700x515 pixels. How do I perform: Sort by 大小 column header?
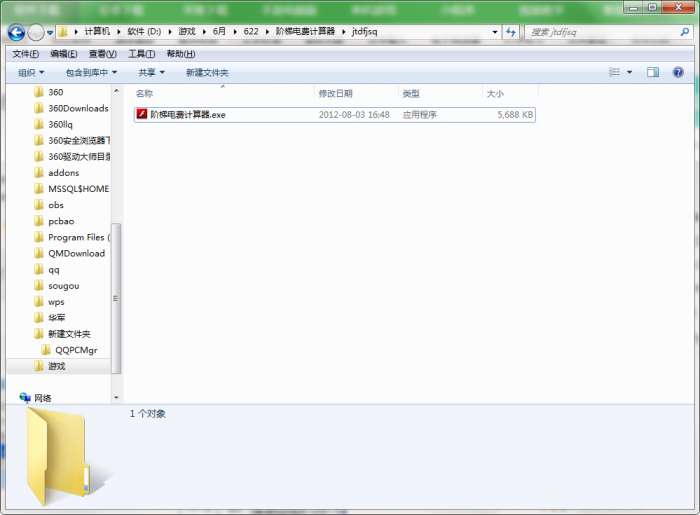pos(510,93)
